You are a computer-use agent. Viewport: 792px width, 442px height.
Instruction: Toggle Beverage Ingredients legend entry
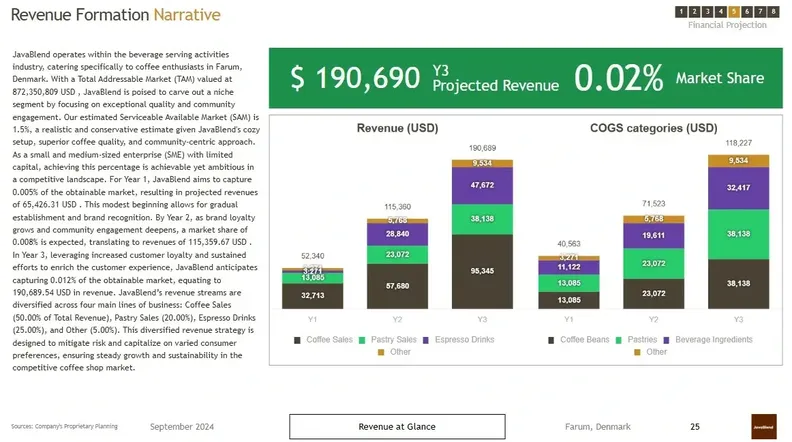tap(708, 339)
